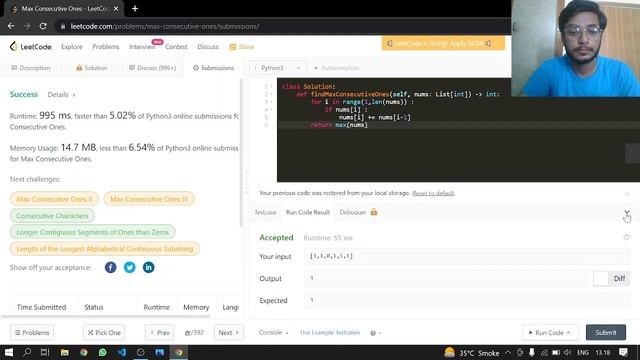640x360 pixels.
Task: Go to Next problem
Action: tap(229, 333)
